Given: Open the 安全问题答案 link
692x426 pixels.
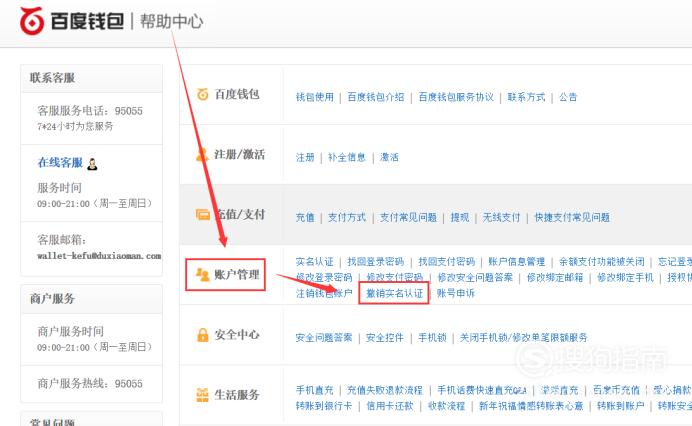Looking at the screenshot, I should tap(324, 338).
